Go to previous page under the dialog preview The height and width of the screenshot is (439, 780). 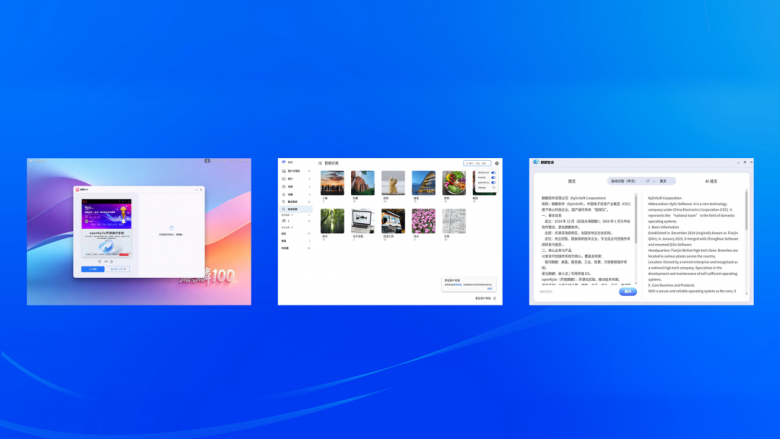(99, 261)
